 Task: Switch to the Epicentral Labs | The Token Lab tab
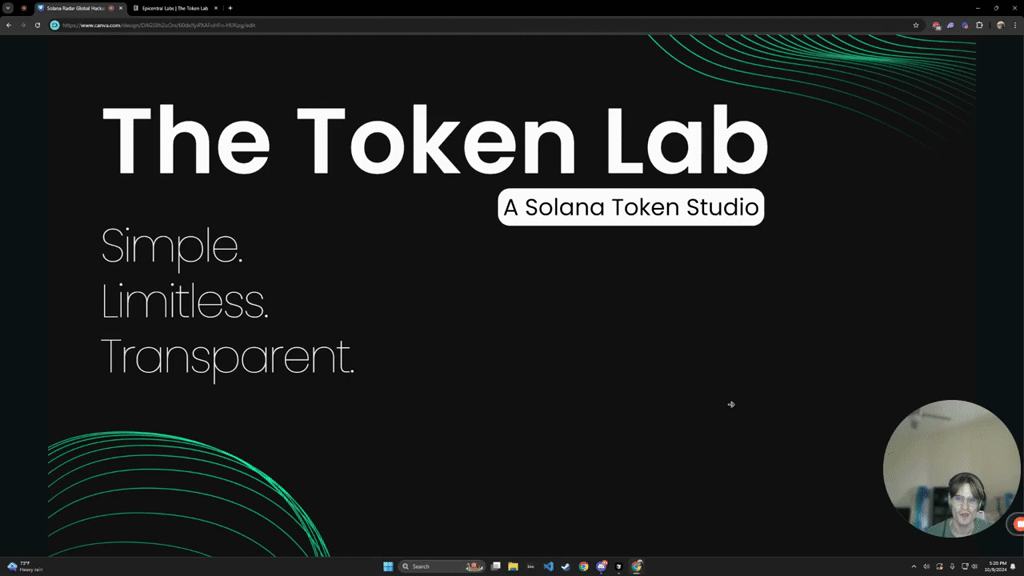(x=175, y=8)
